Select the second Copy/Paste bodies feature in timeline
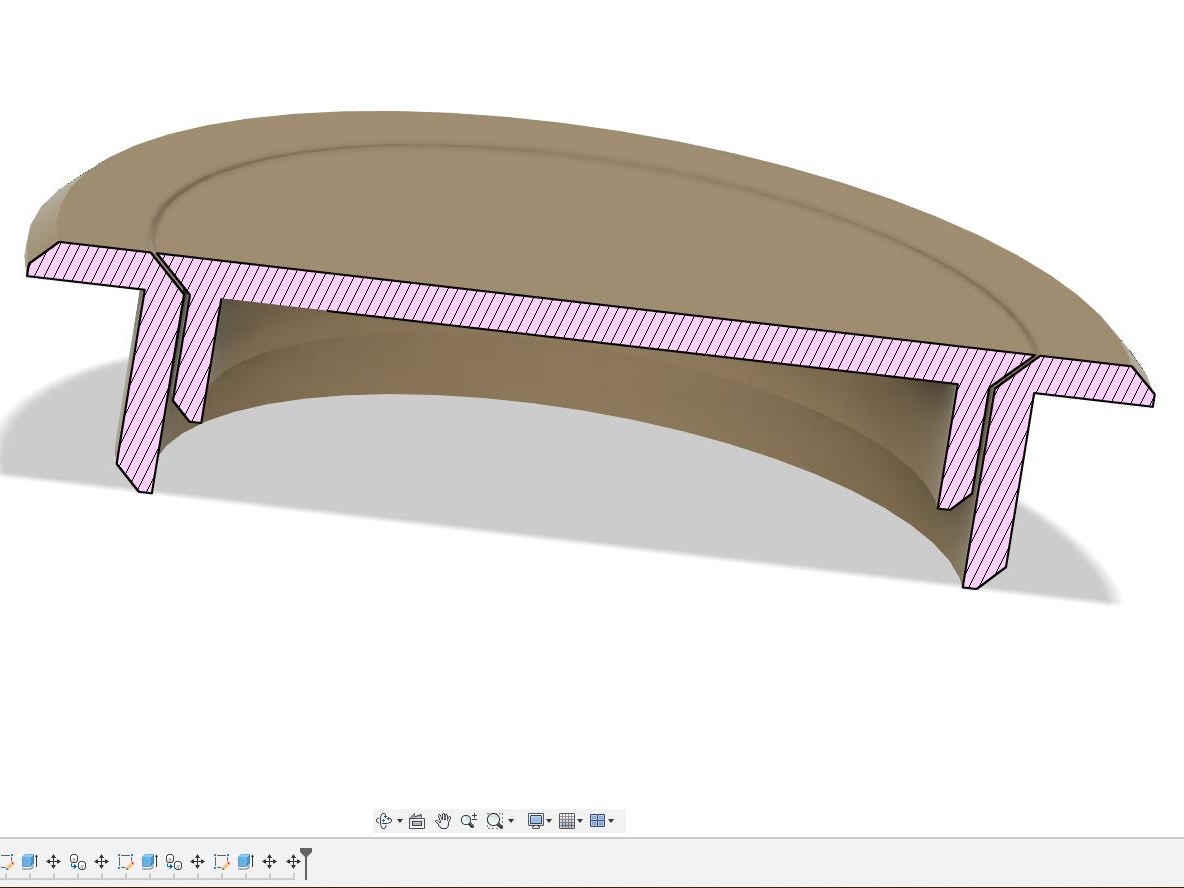1184x888 pixels. 174,862
